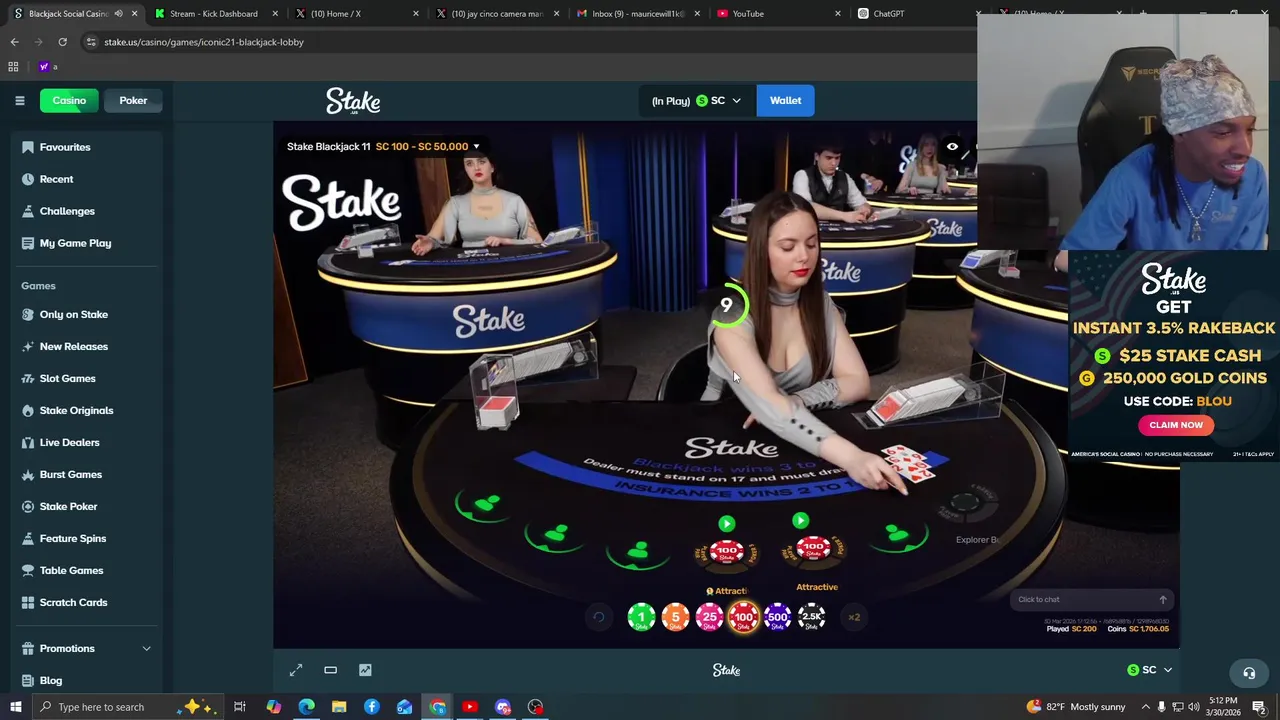Select the 25 chip

pos(709,617)
